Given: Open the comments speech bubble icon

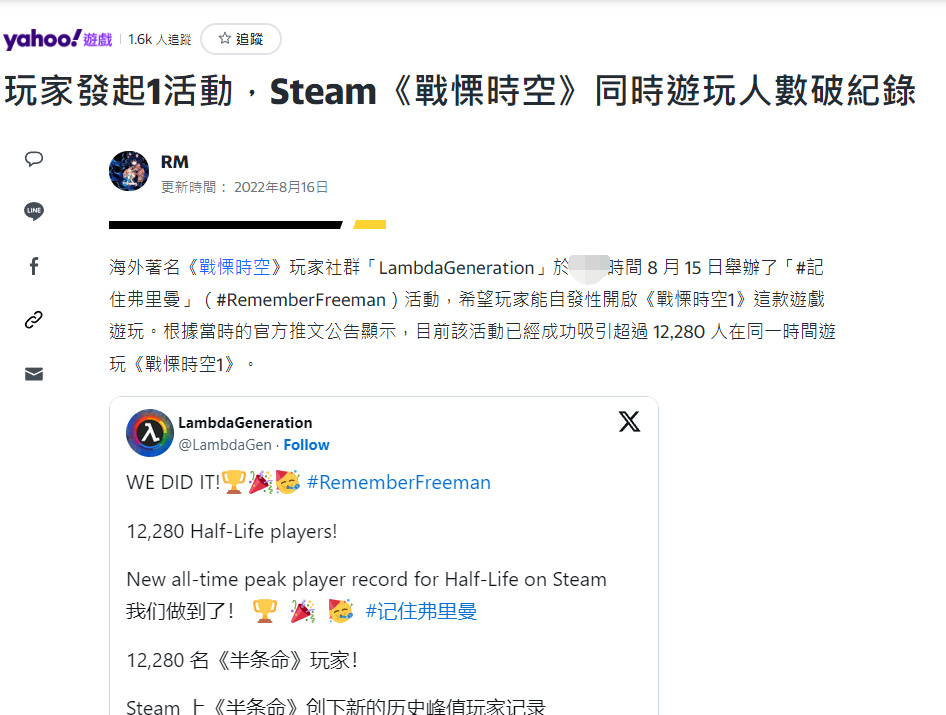Looking at the screenshot, I should pyautogui.click(x=34, y=159).
